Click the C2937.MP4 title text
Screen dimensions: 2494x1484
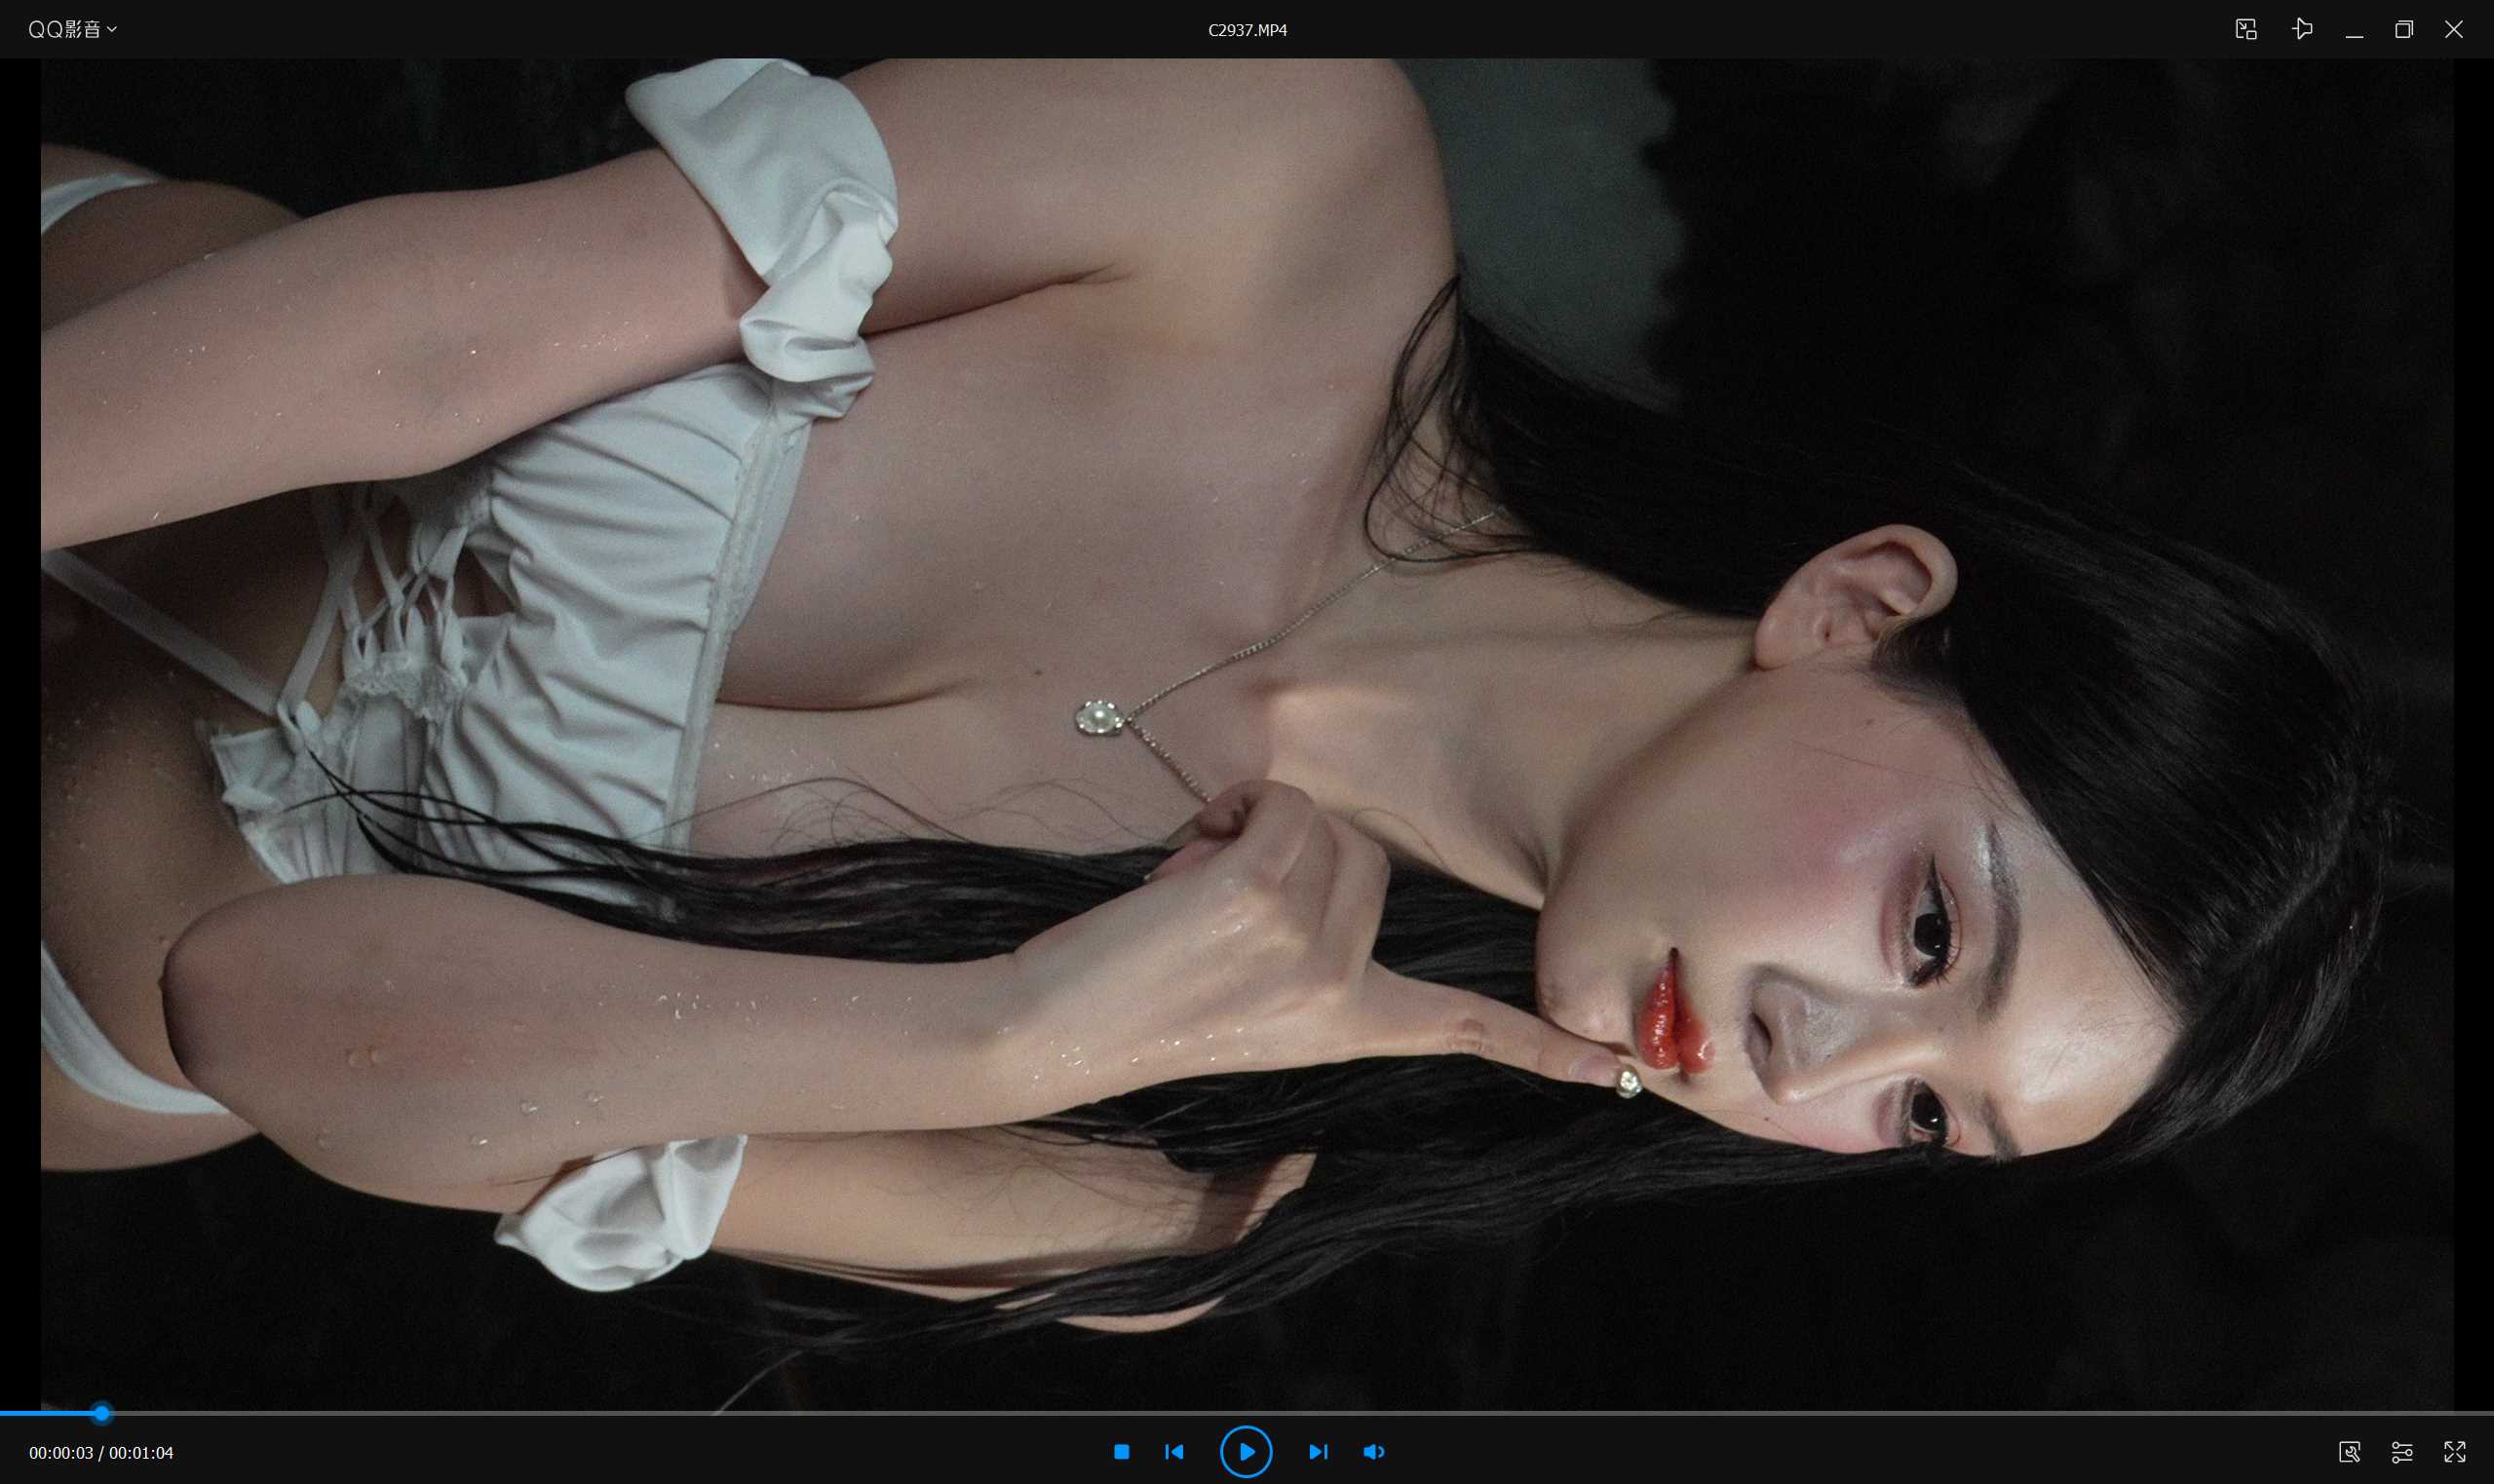click(1247, 30)
